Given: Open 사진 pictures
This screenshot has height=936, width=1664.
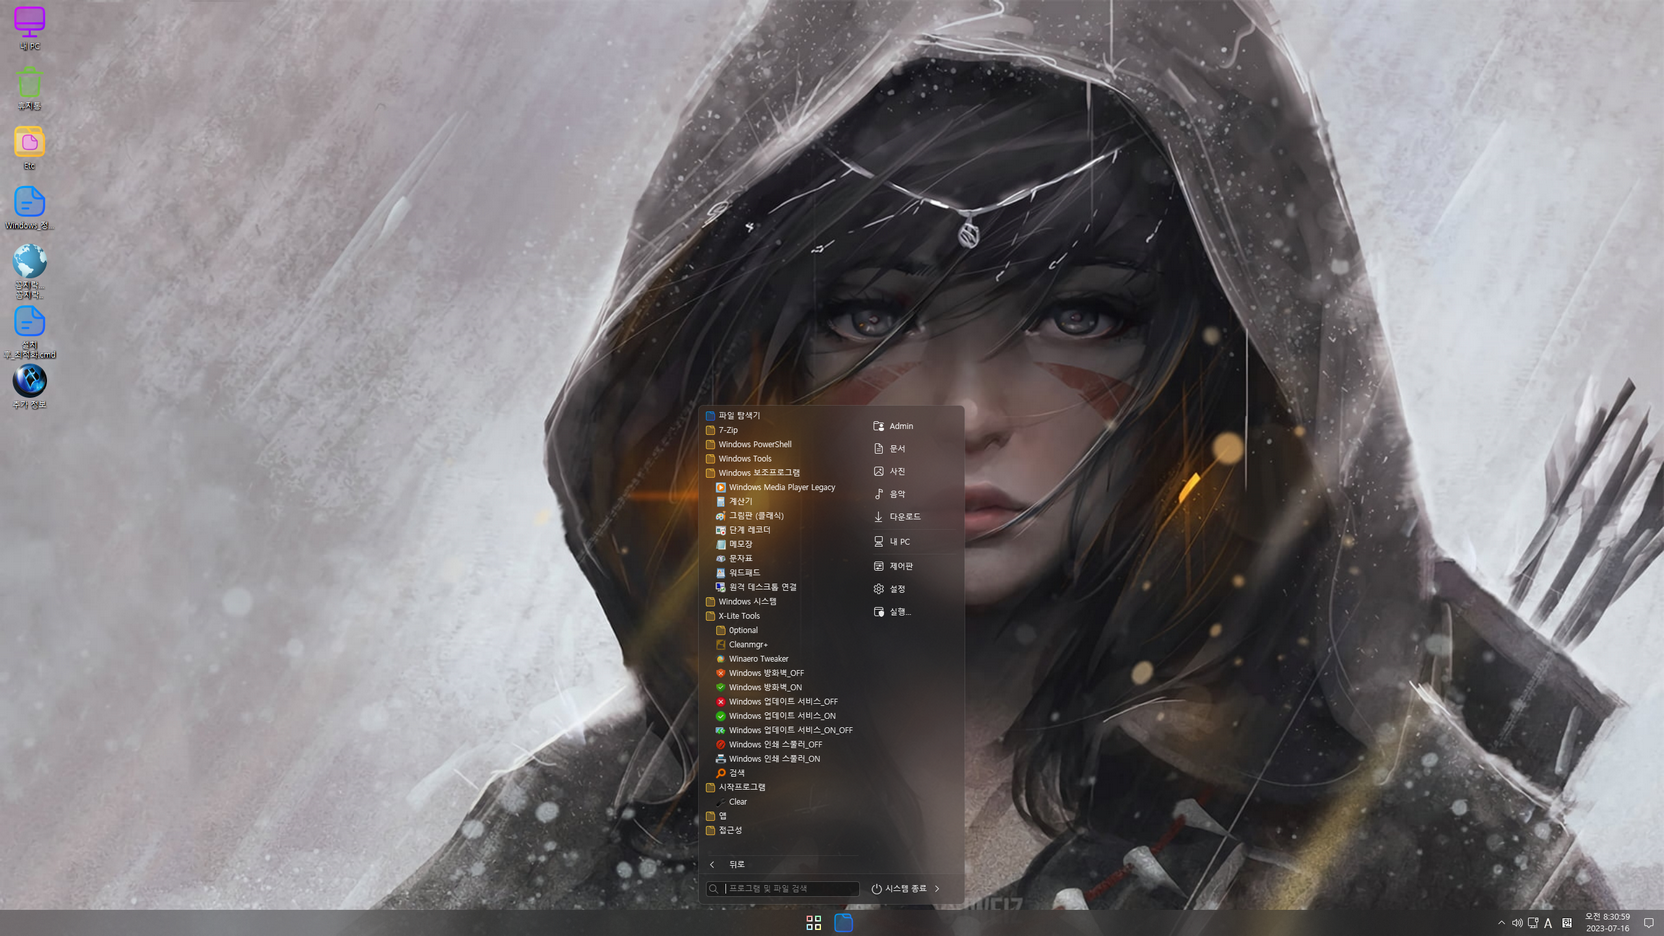Looking at the screenshot, I should tap(889, 471).
